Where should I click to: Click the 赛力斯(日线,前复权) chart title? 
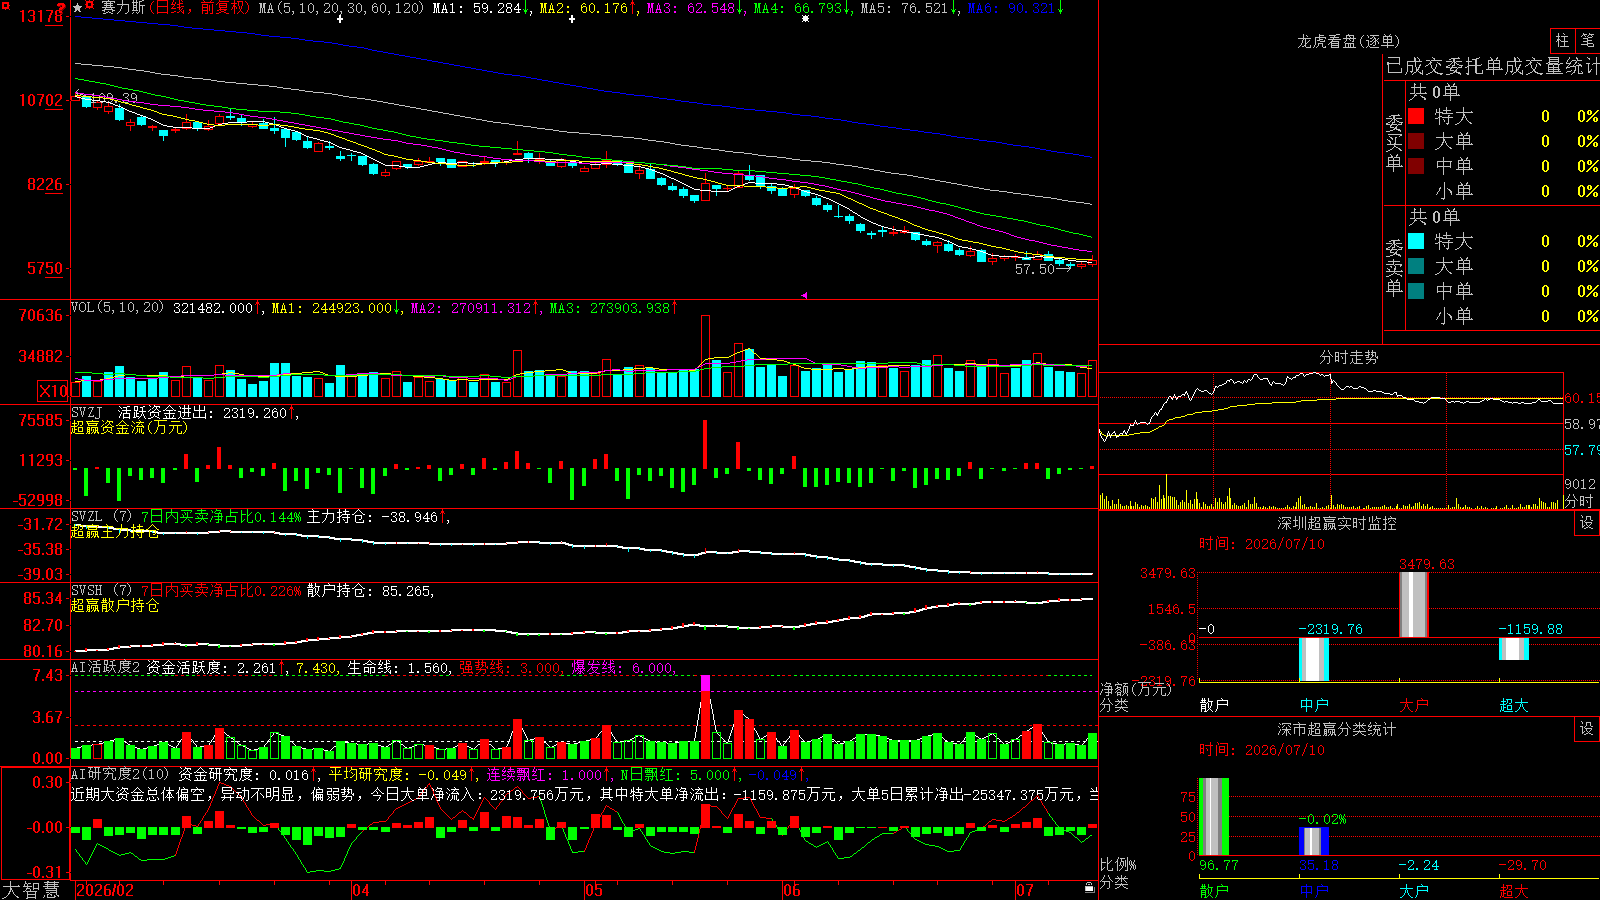176,8
